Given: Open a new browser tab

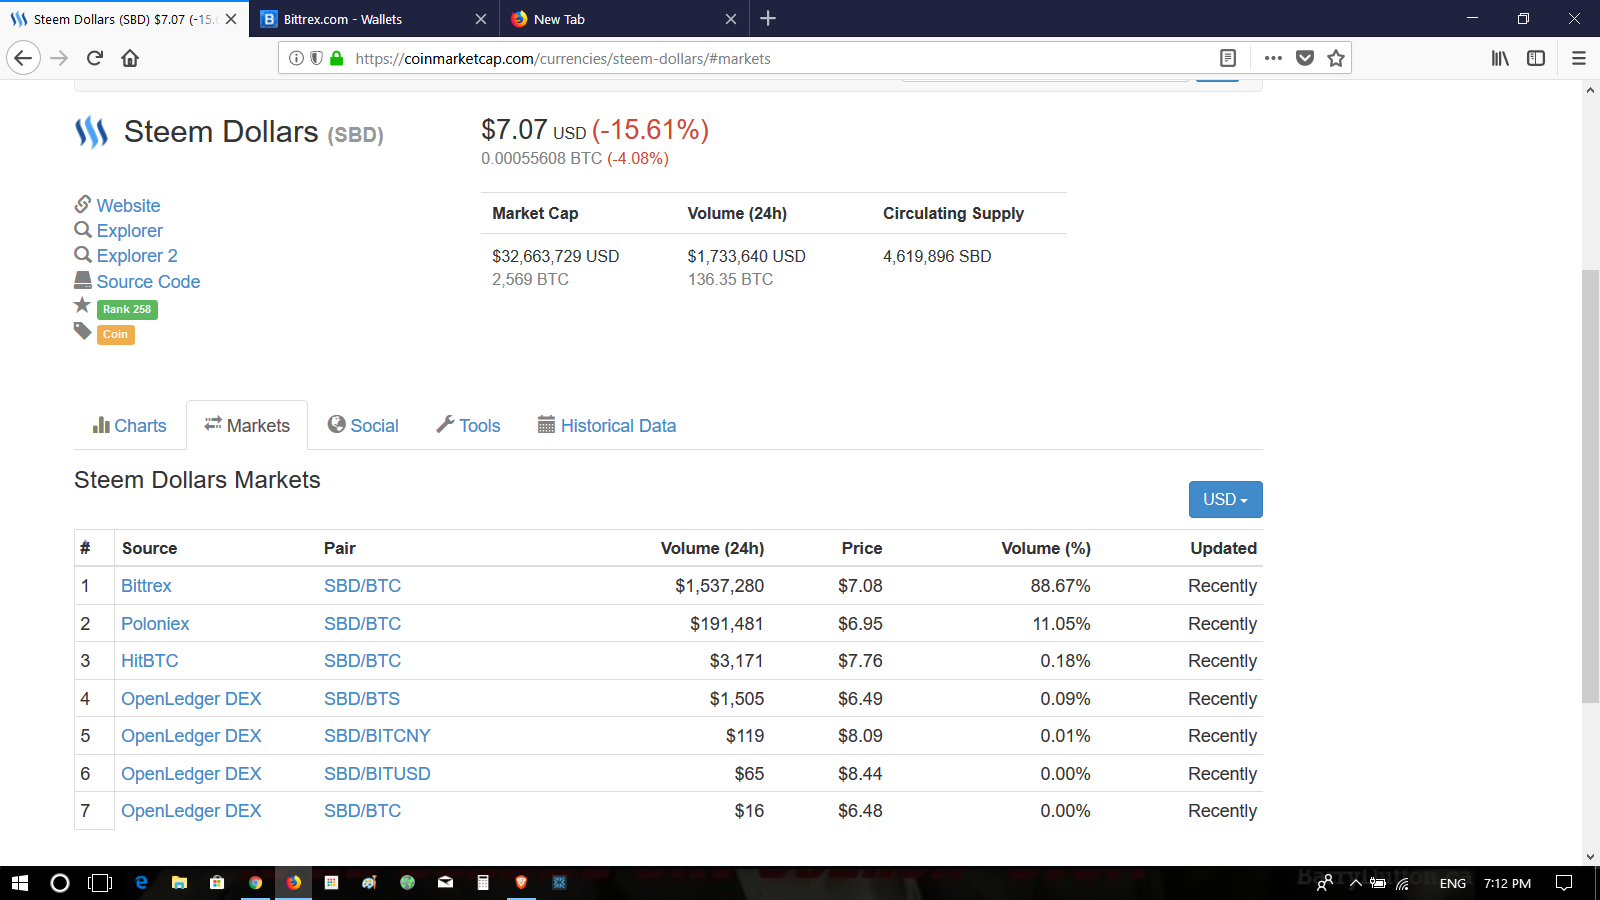Looking at the screenshot, I should pyautogui.click(x=768, y=18).
